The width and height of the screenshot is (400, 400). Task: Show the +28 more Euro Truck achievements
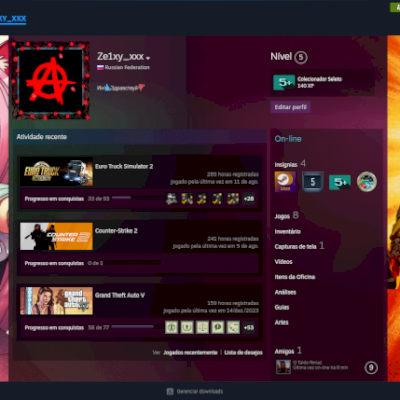249,199
